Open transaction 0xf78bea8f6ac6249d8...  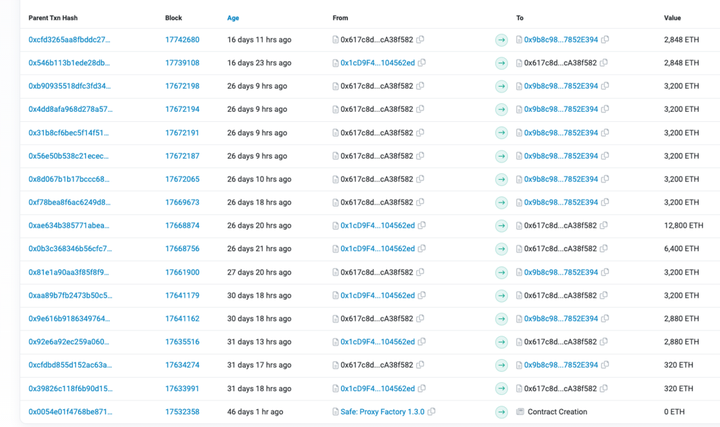tap(69, 202)
